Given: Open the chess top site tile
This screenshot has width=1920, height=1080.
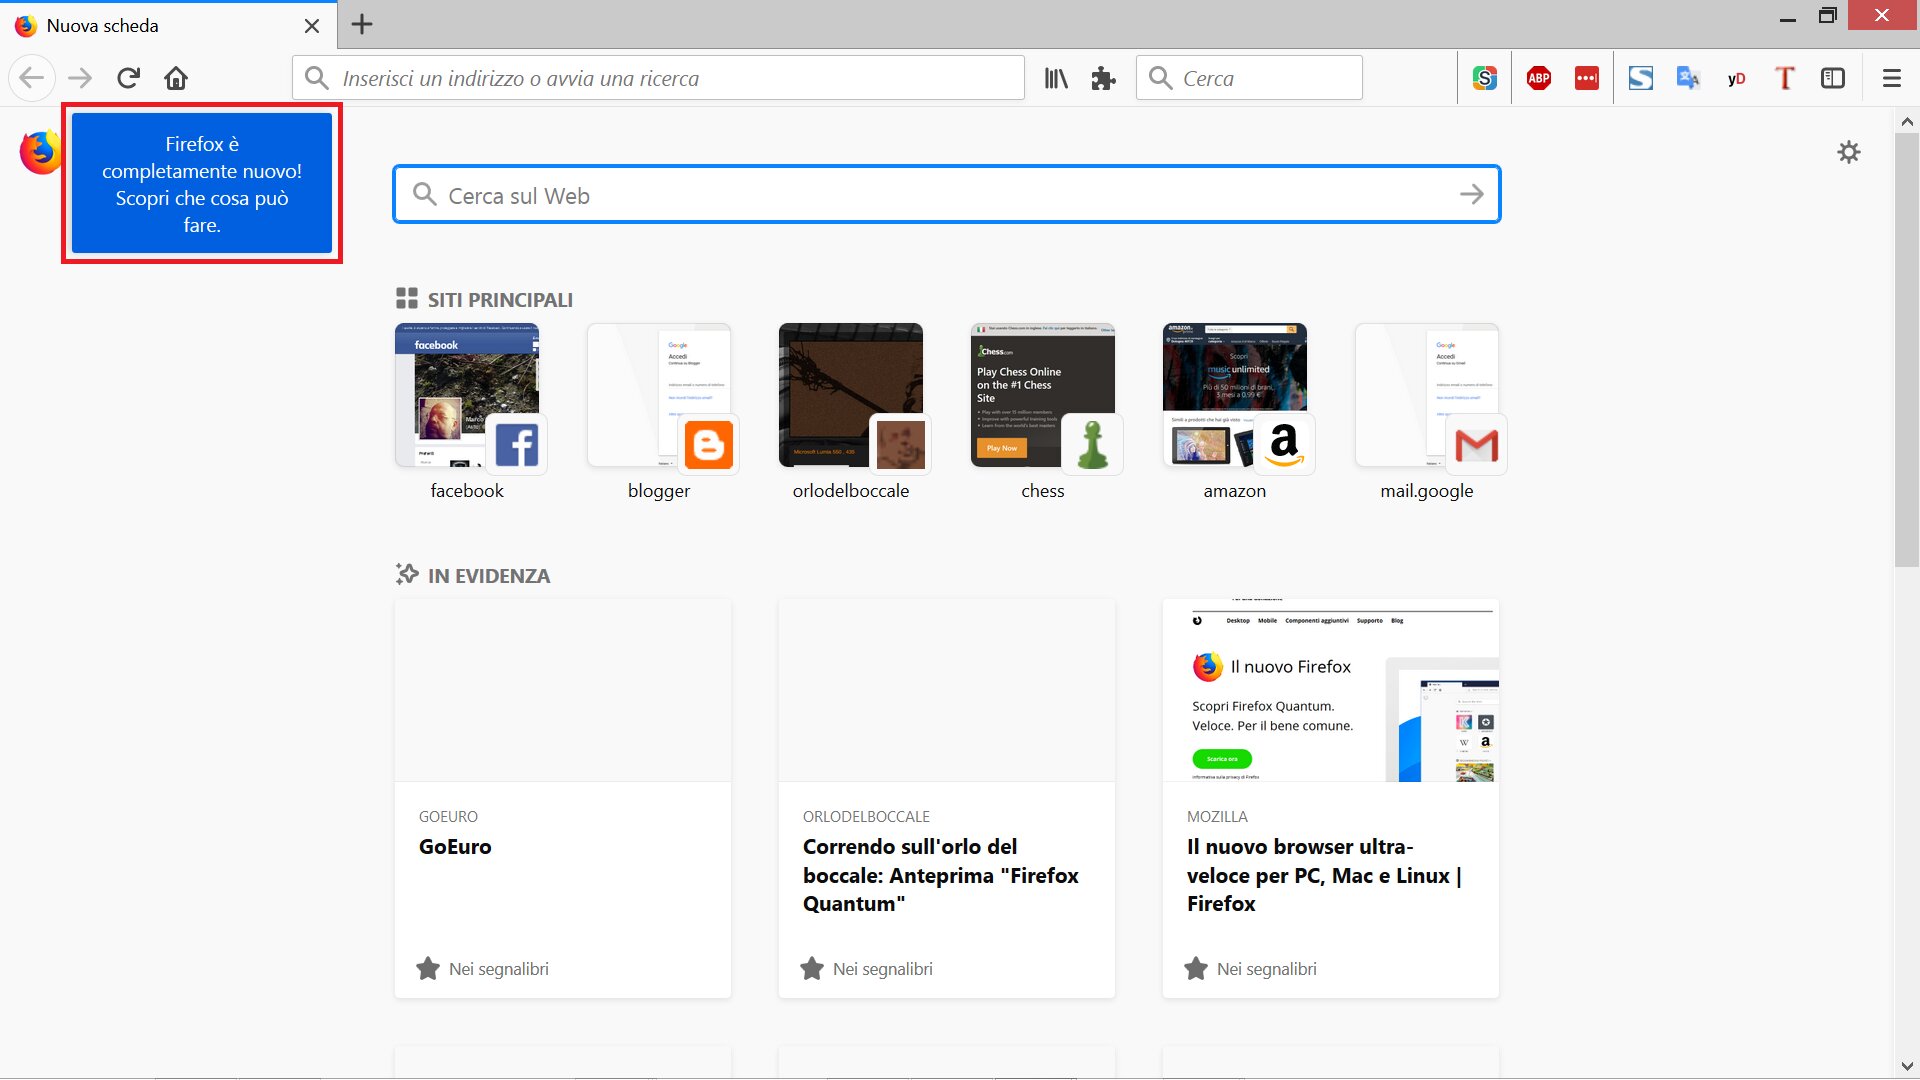Looking at the screenshot, I should point(1042,396).
